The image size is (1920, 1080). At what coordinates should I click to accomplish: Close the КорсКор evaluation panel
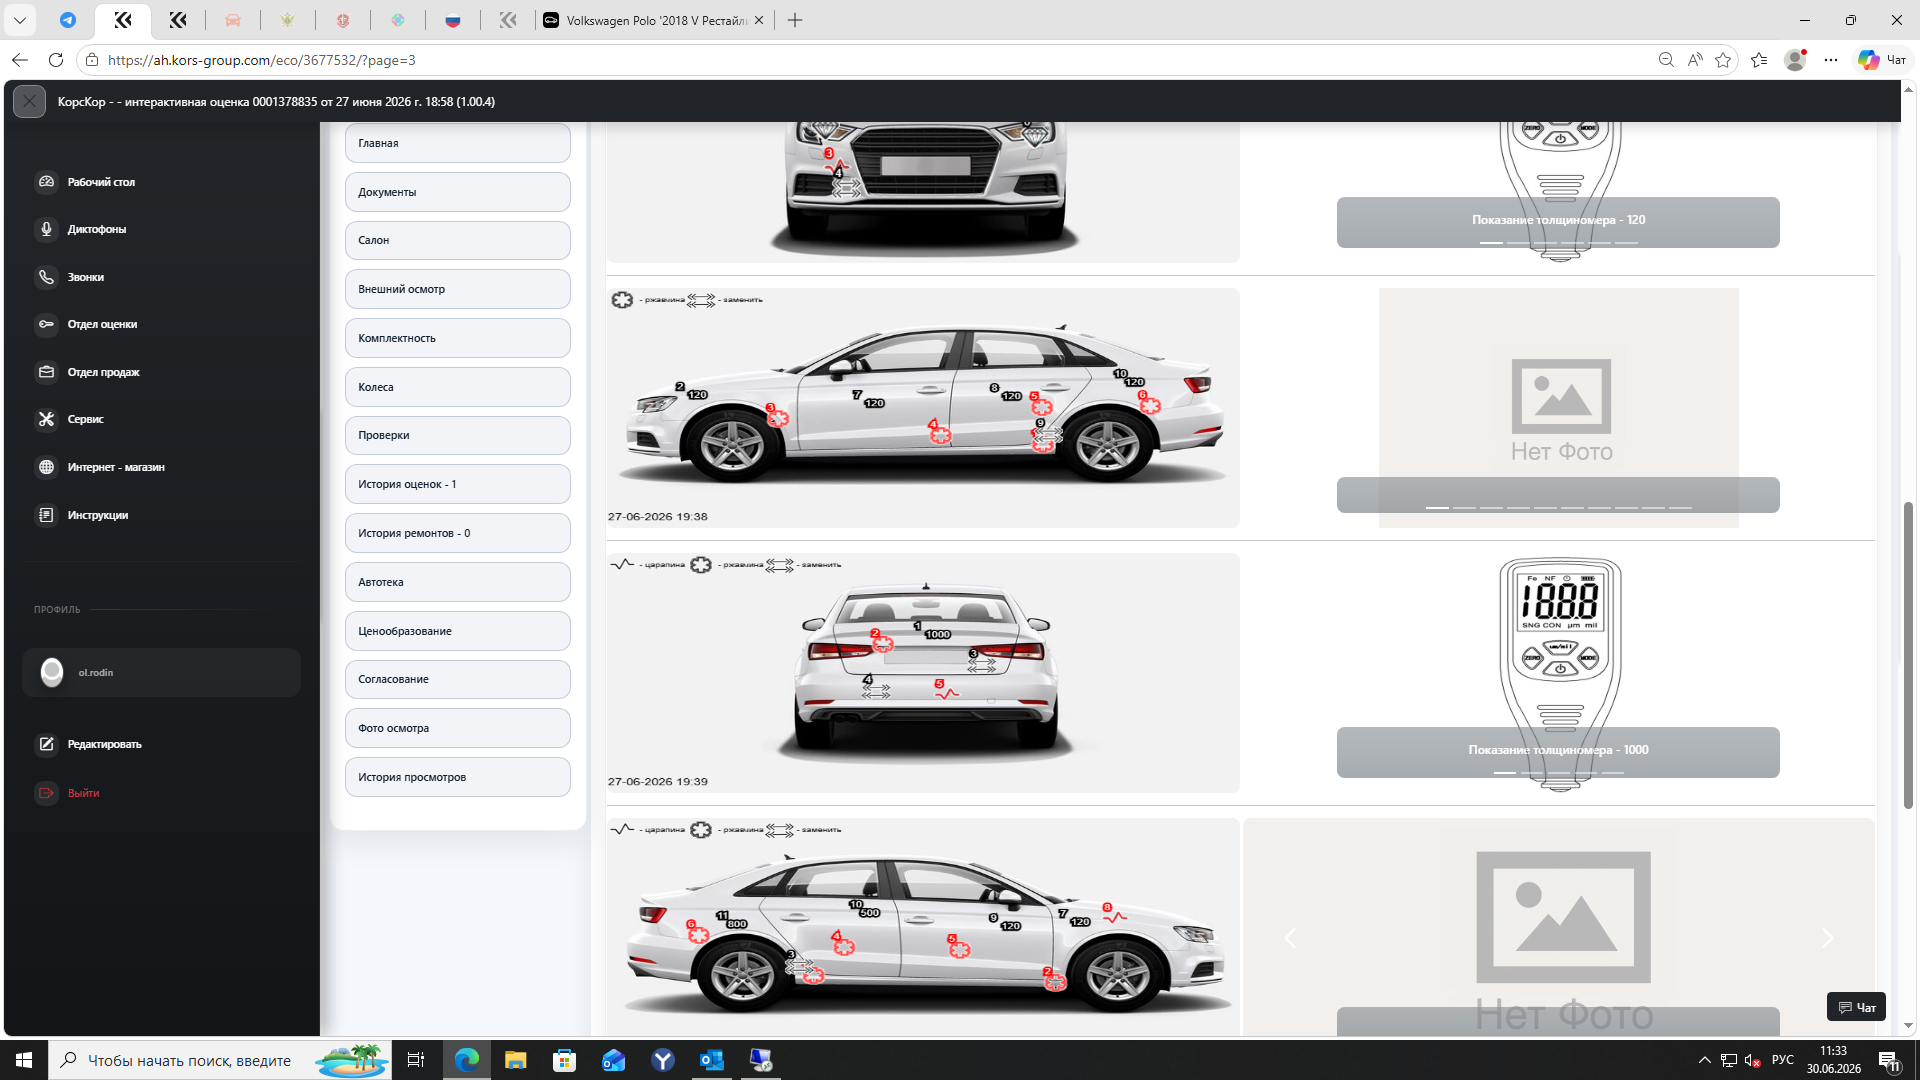pyautogui.click(x=29, y=101)
